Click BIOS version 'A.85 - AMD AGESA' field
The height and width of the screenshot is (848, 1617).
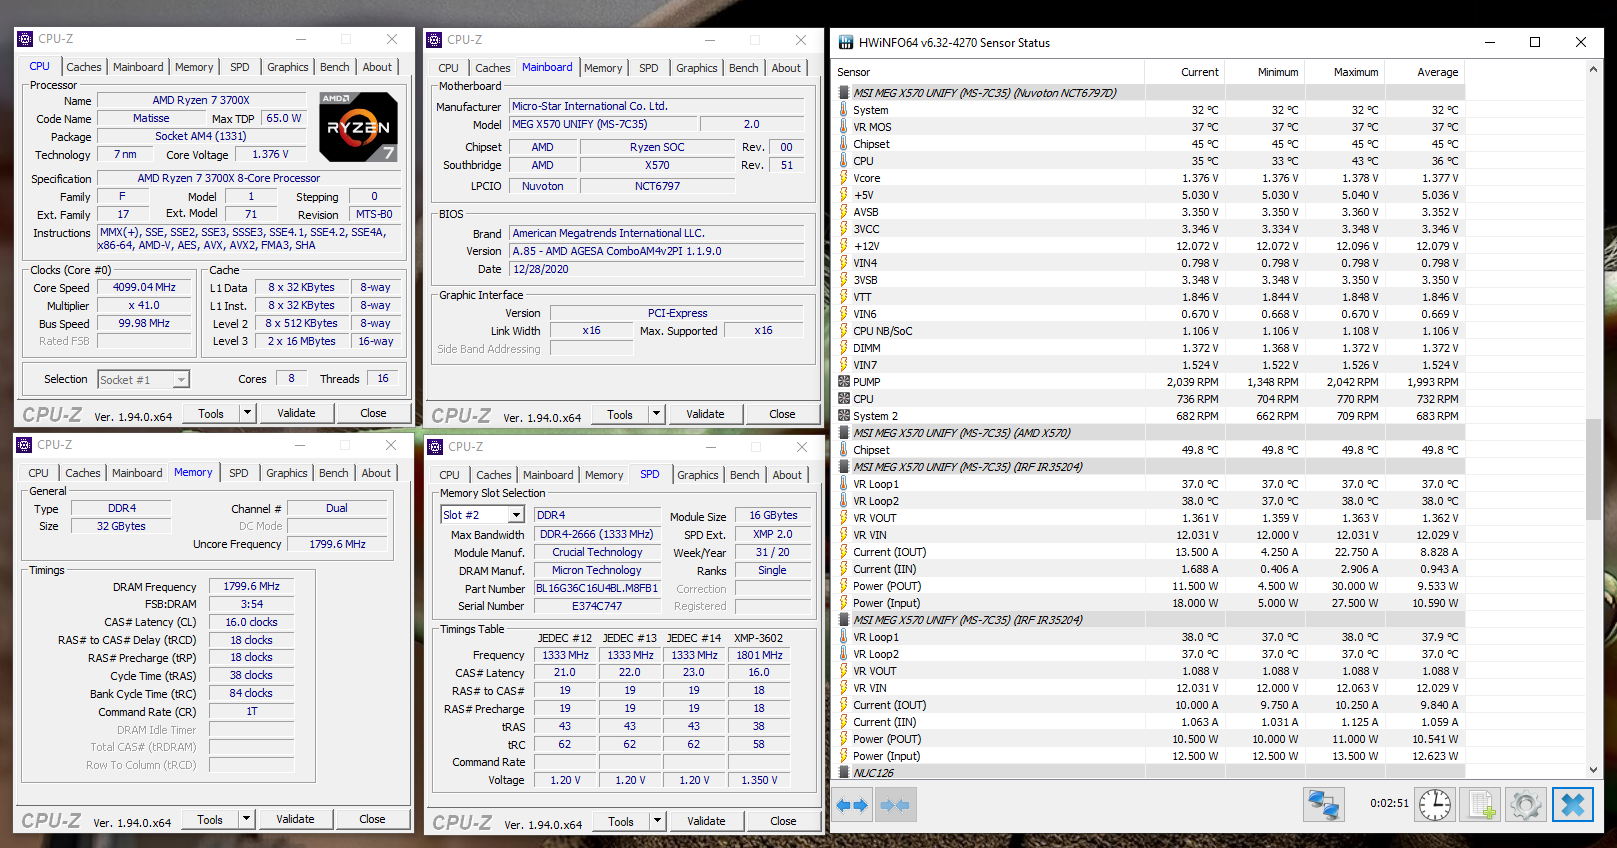(x=657, y=251)
